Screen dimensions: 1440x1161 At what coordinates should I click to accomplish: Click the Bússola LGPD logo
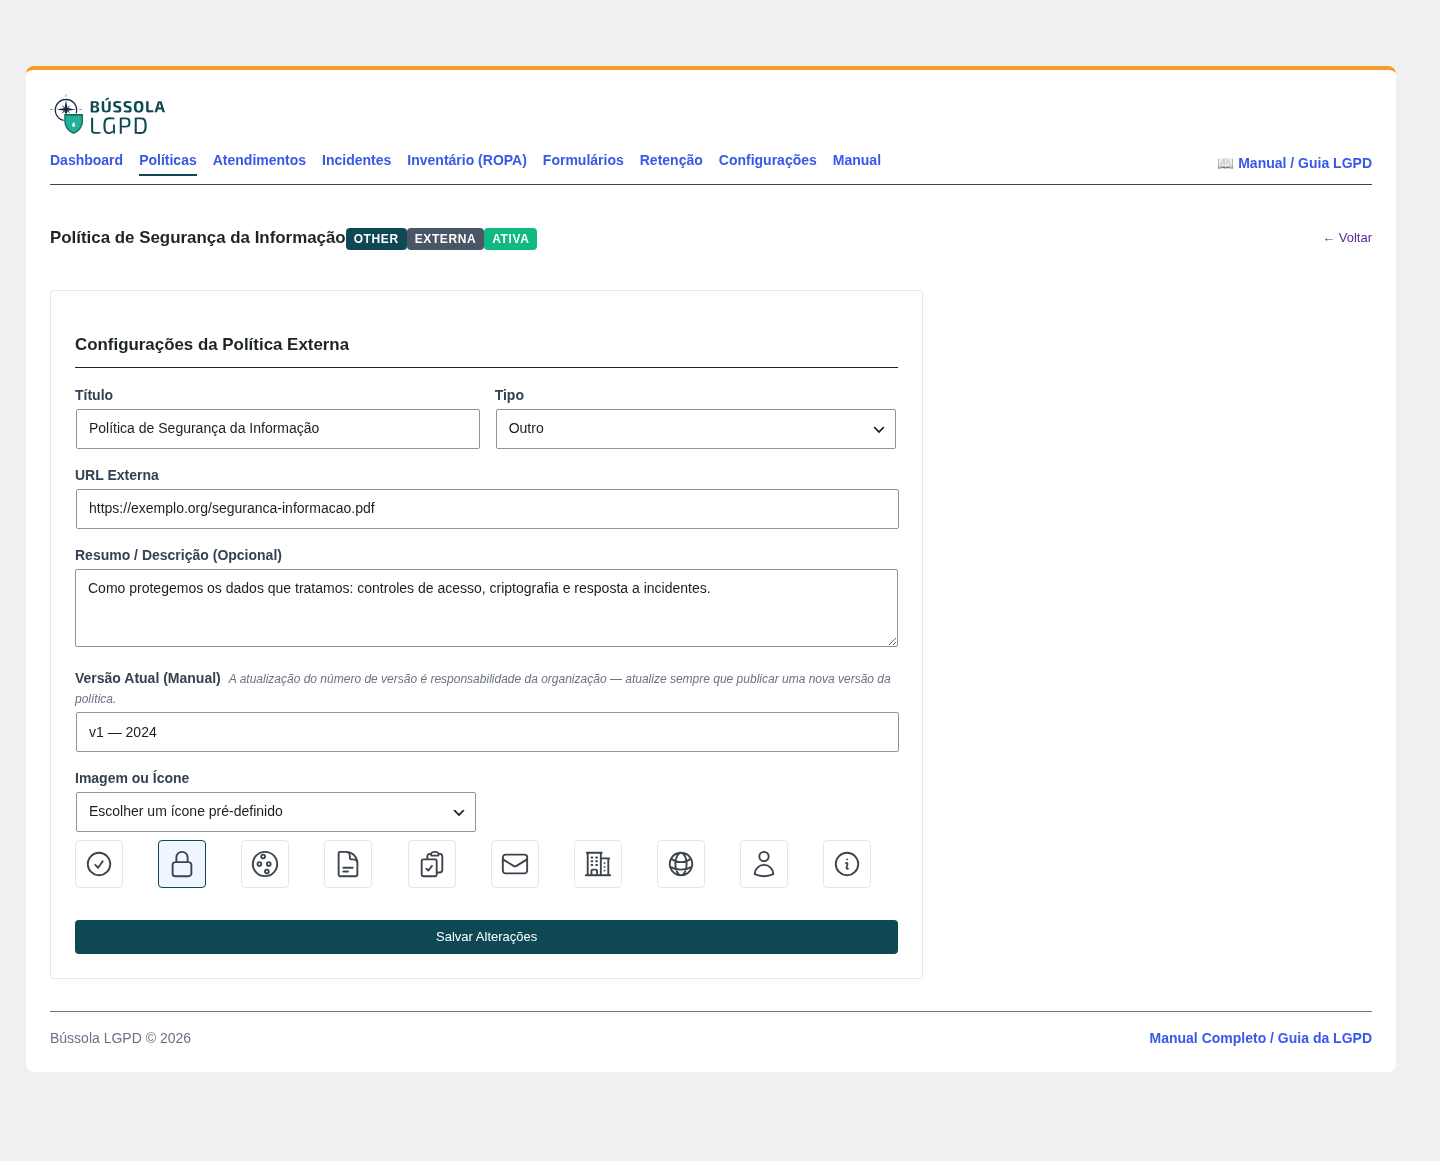(108, 115)
